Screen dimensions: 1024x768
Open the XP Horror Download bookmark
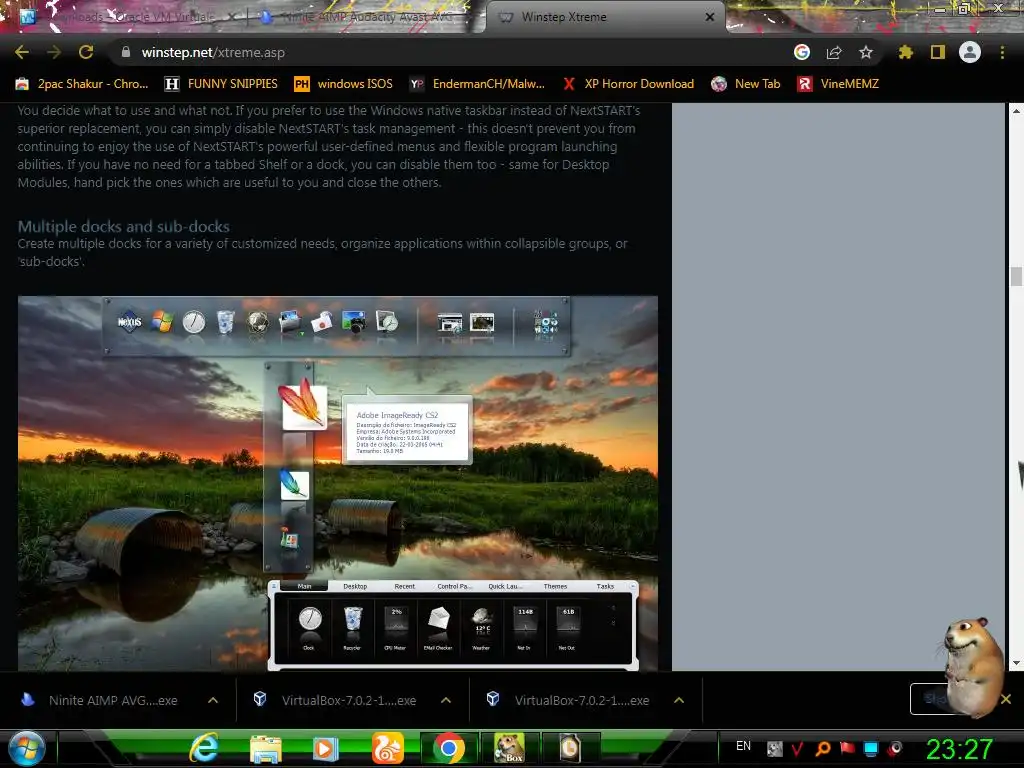[x=628, y=84]
